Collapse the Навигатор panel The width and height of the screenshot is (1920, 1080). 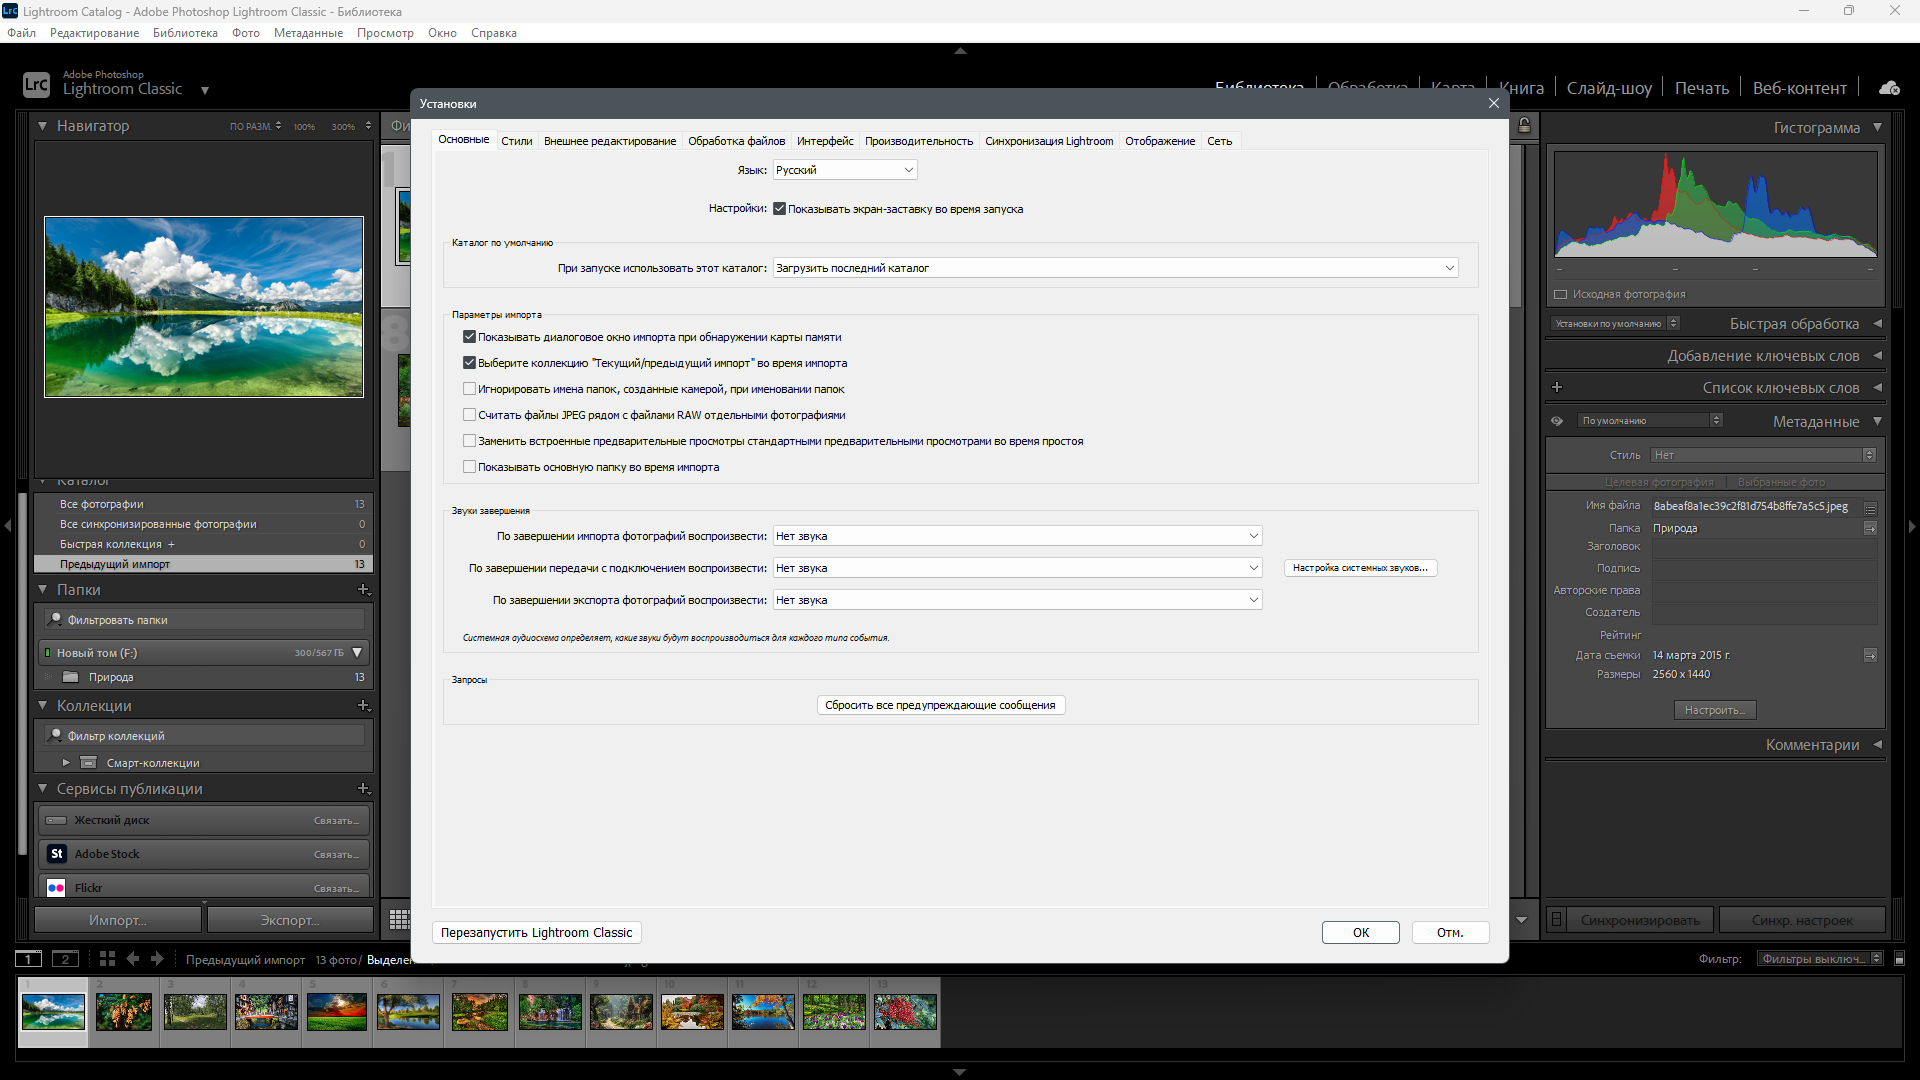[42, 126]
